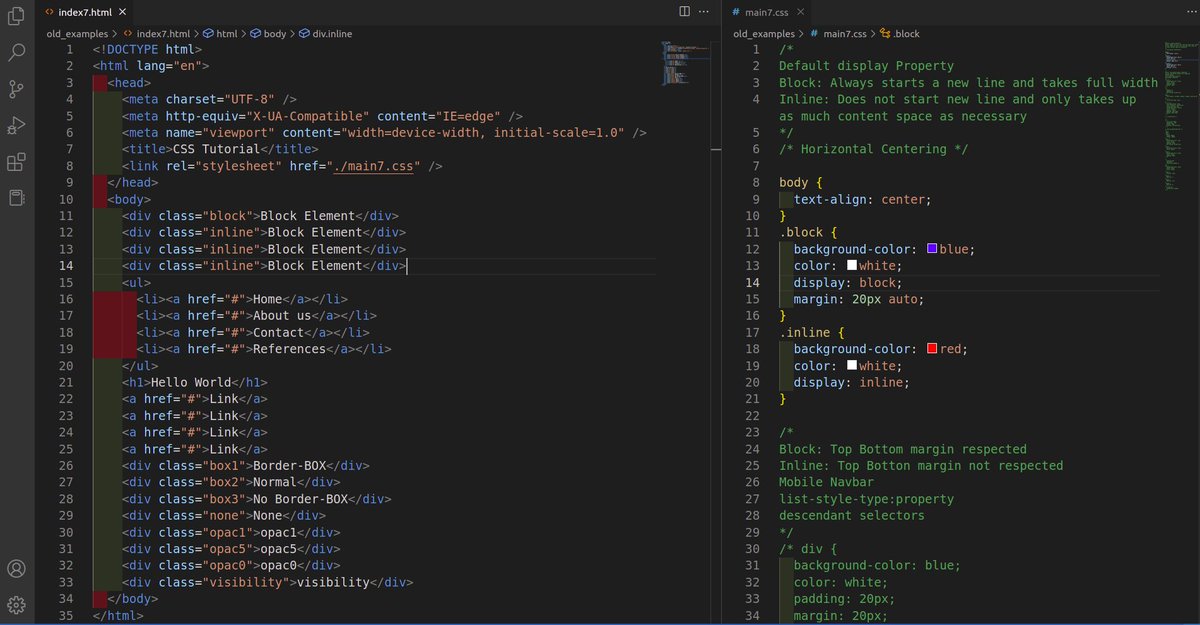This screenshot has width=1200, height=625.
Task: Open the Explorer view in activity bar
Action: point(16,16)
